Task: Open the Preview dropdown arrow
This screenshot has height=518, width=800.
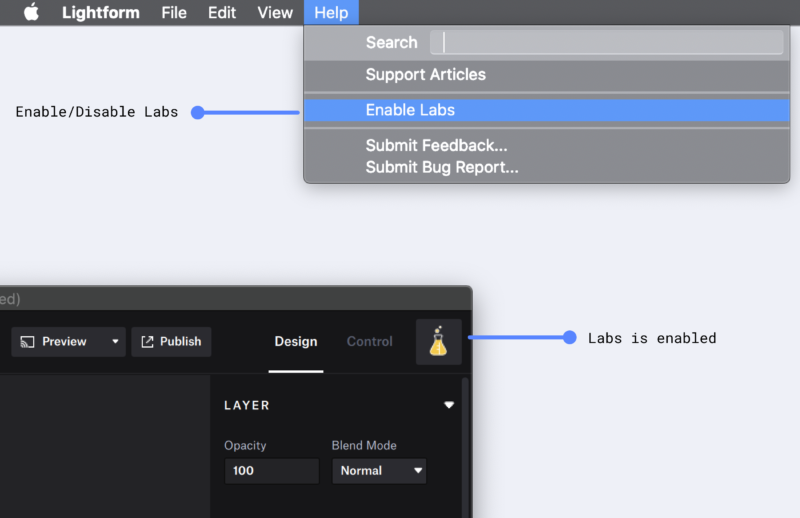Action: click(x=115, y=342)
